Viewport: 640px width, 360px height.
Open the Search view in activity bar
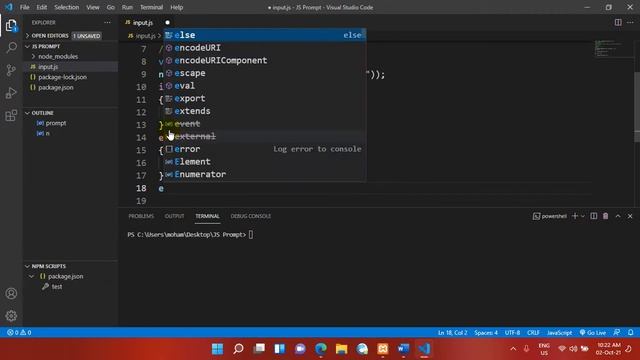coord(11,47)
